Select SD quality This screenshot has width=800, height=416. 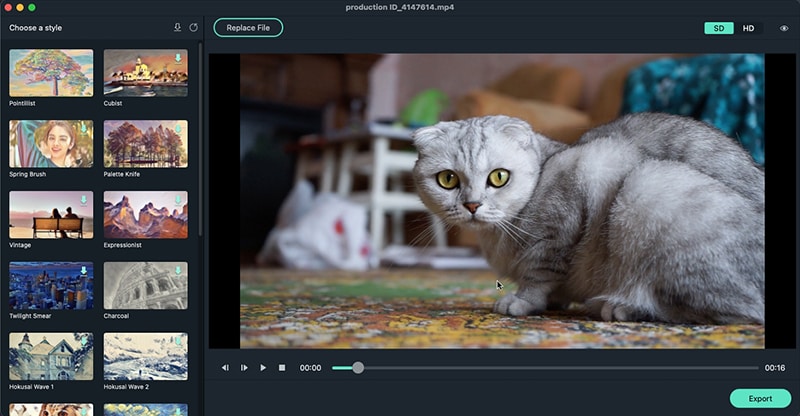[x=719, y=28]
